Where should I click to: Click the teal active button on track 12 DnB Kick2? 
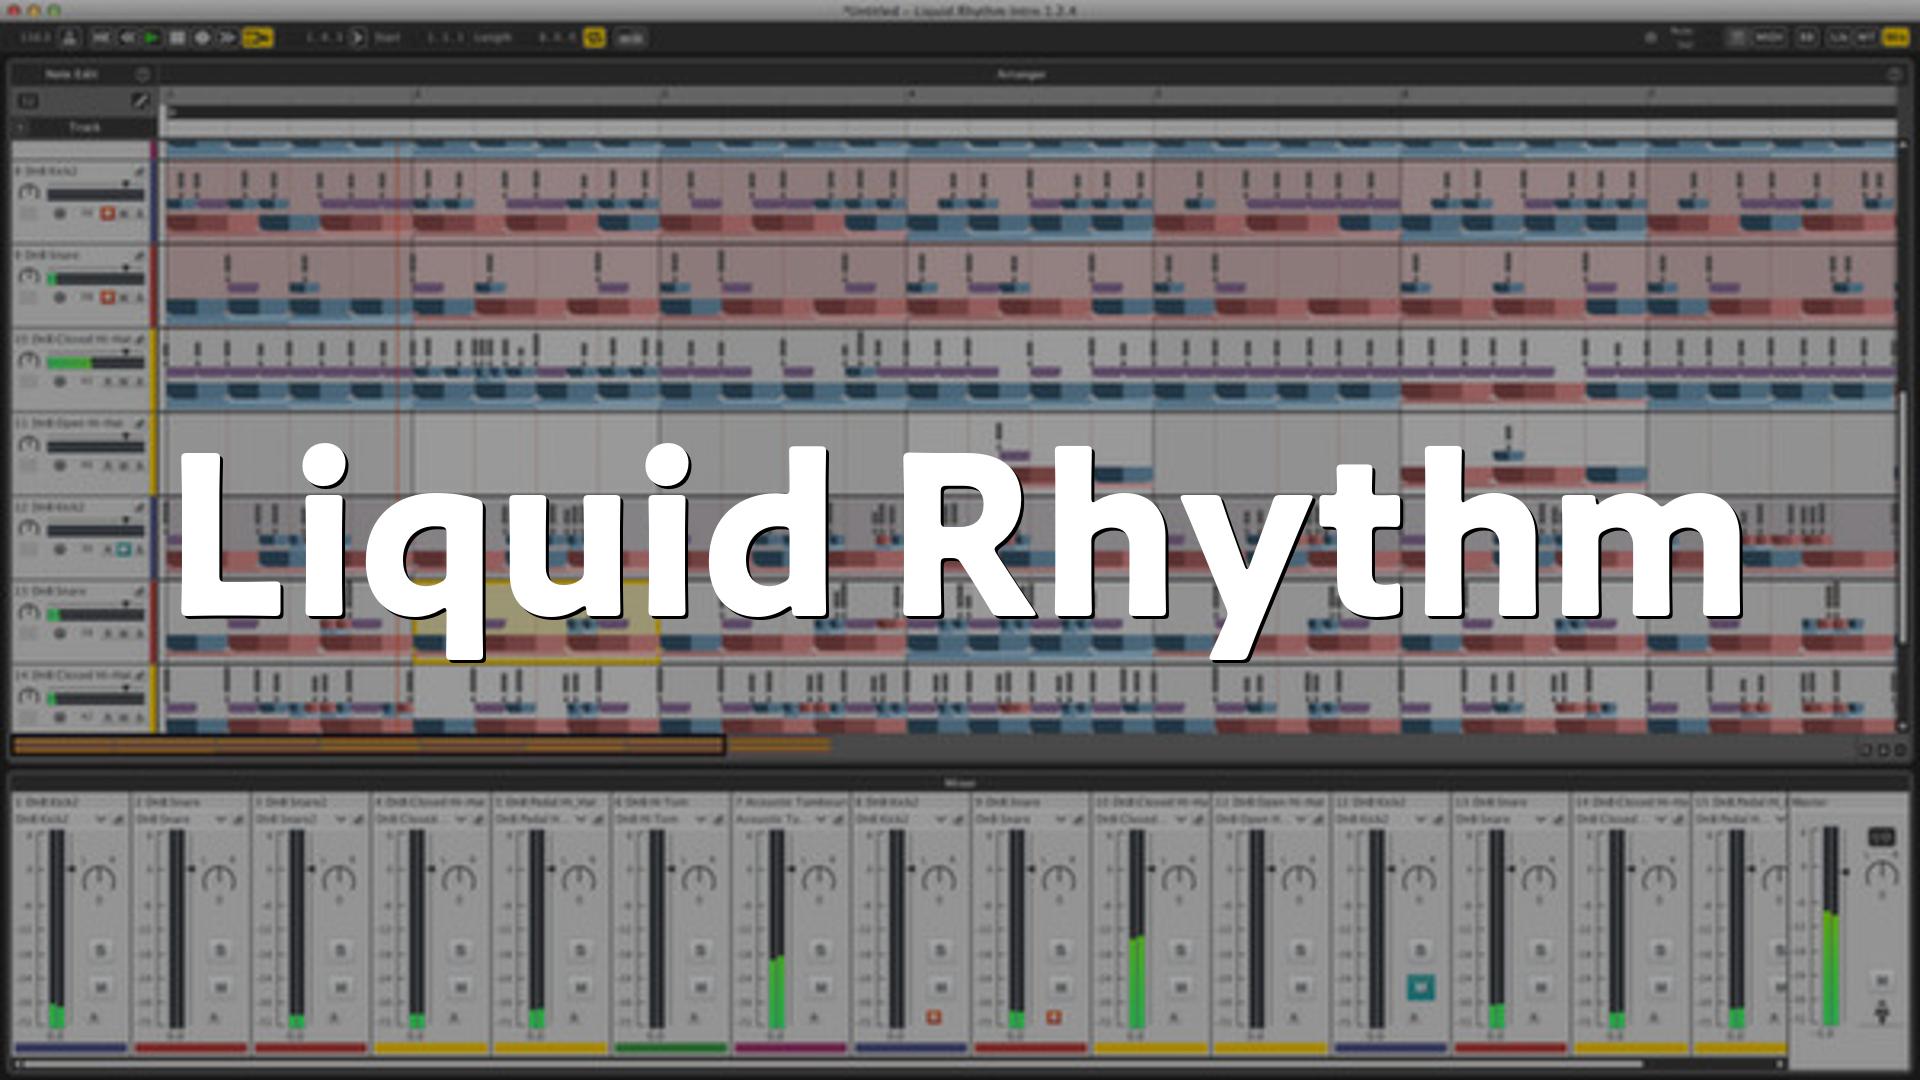point(123,549)
